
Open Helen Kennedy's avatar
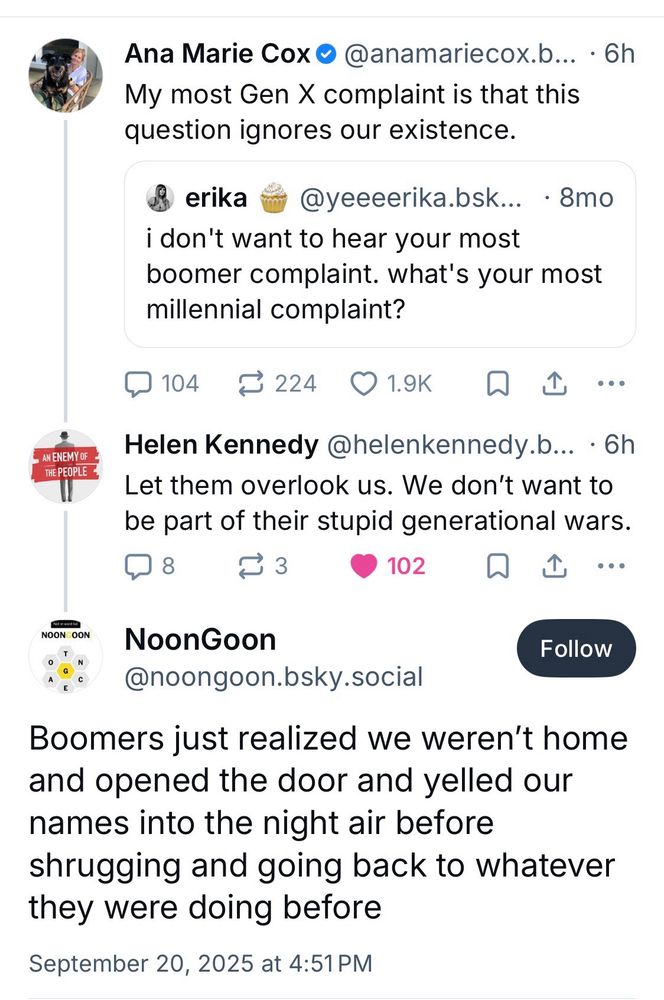pyautogui.click(x=65, y=465)
